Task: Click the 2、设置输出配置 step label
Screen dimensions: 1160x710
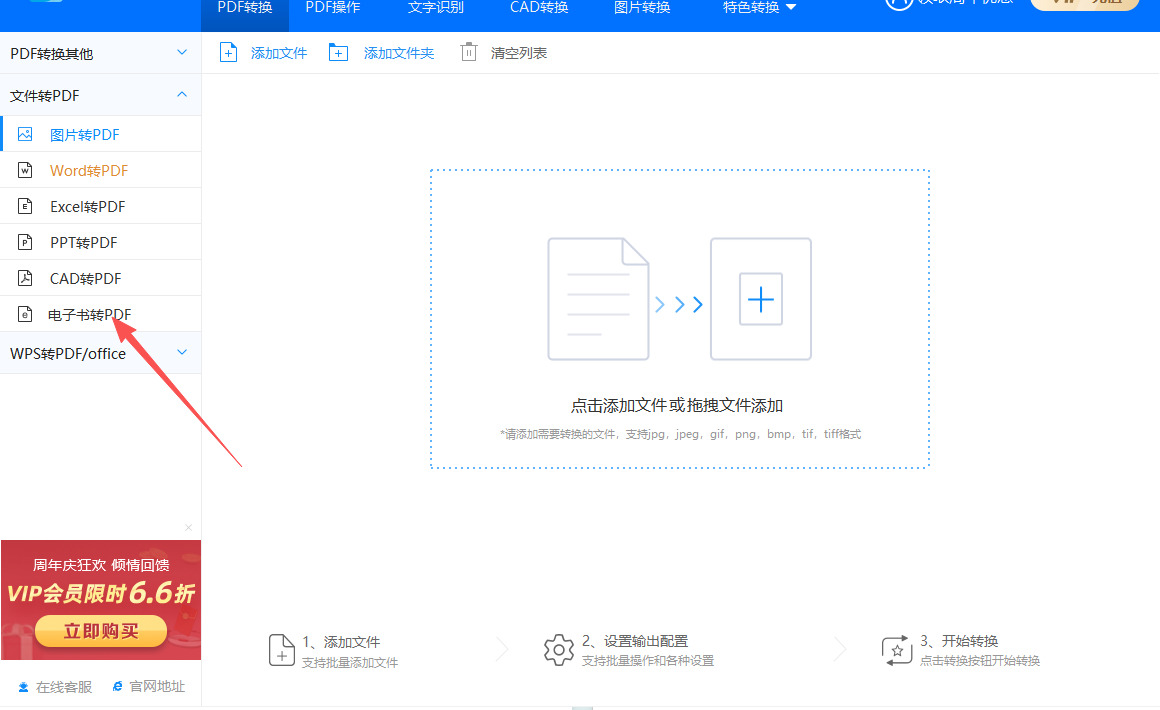Action: [635, 641]
